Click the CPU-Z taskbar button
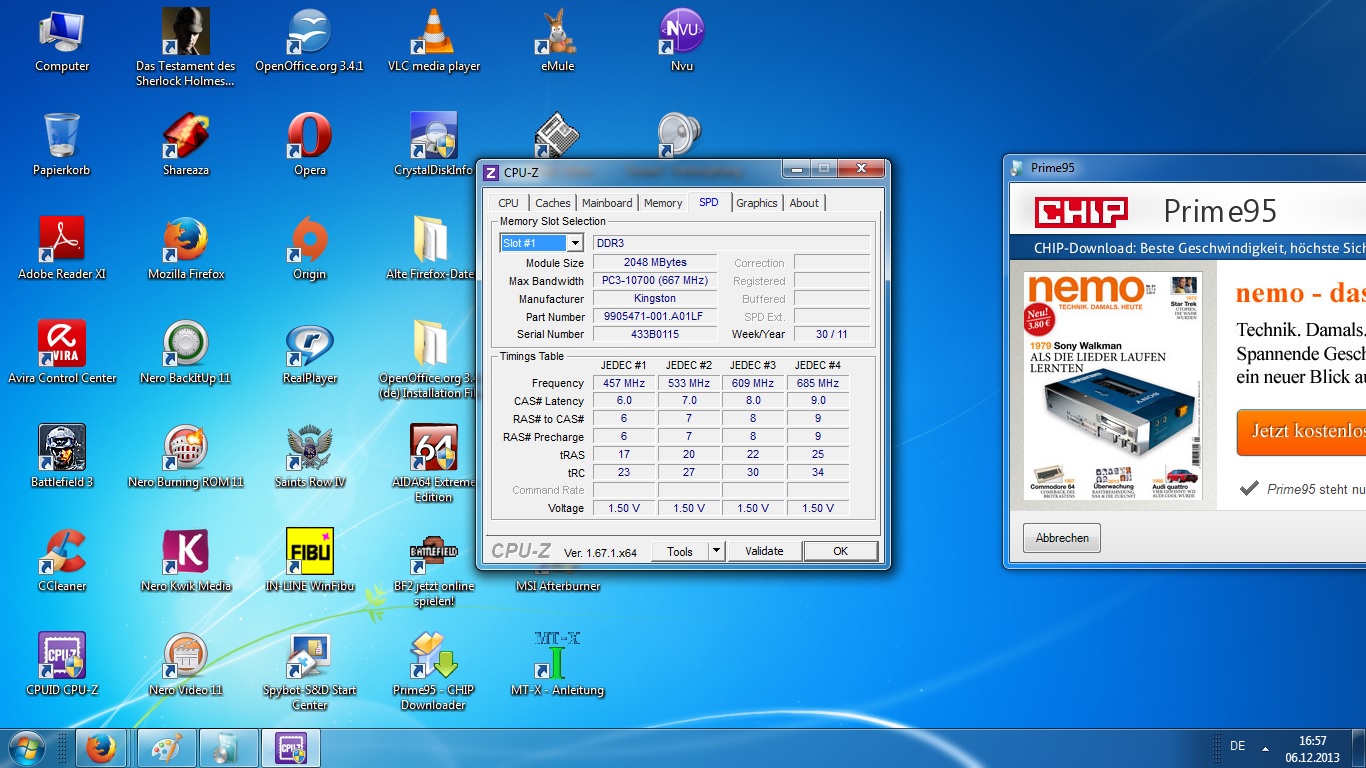The width and height of the screenshot is (1366, 768). pyautogui.click(x=290, y=748)
